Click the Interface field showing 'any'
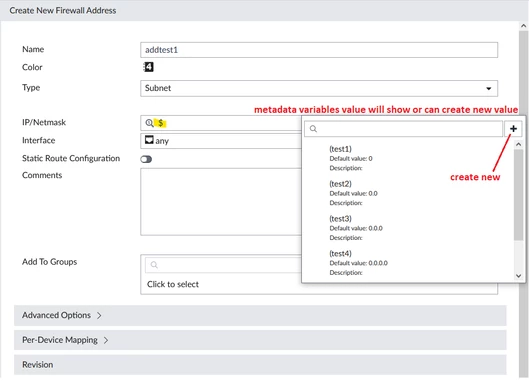 (x=221, y=141)
